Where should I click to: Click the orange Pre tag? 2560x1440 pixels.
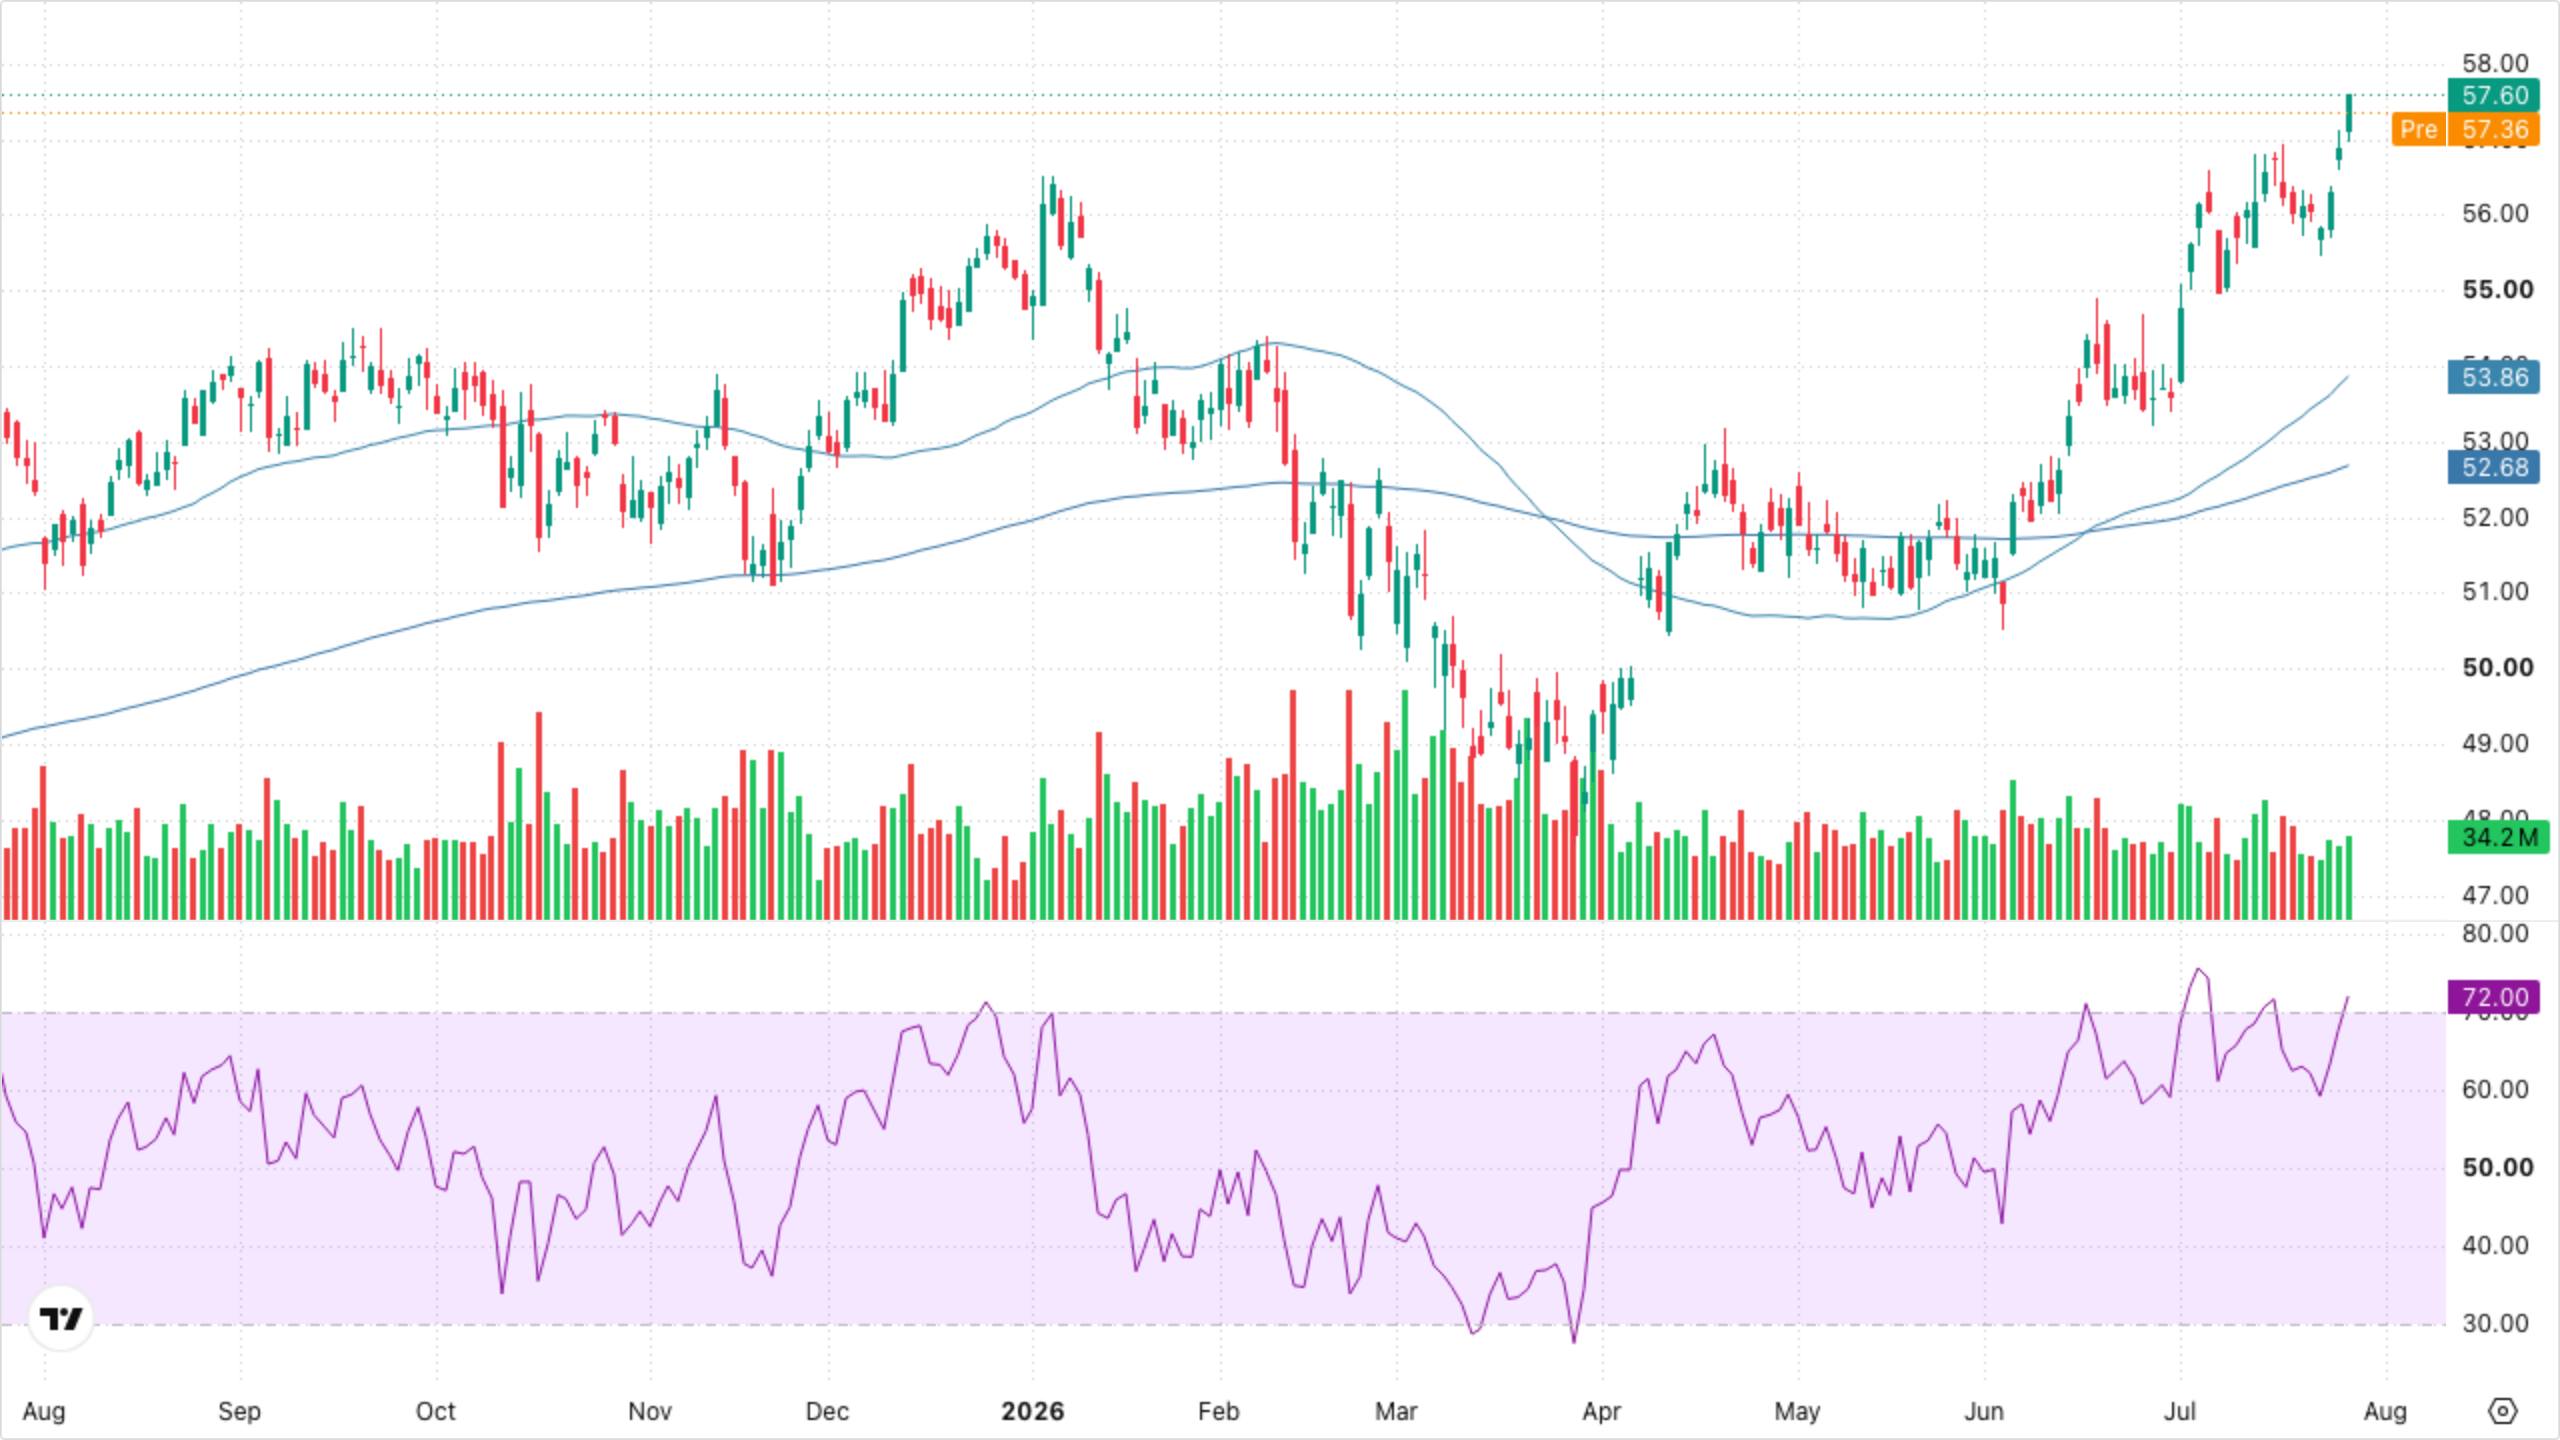pos(2418,129)
